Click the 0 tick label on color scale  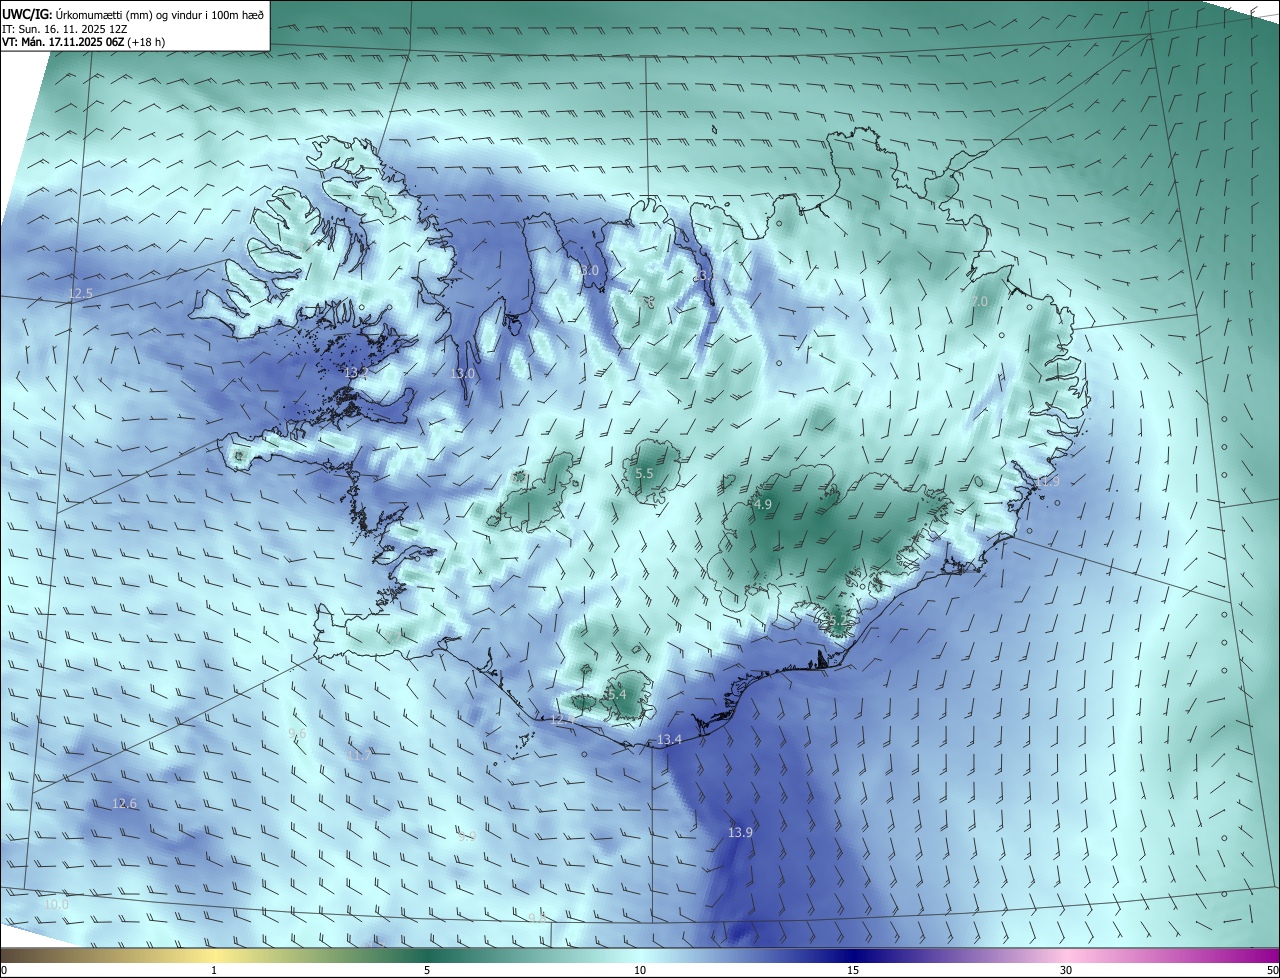4,970
